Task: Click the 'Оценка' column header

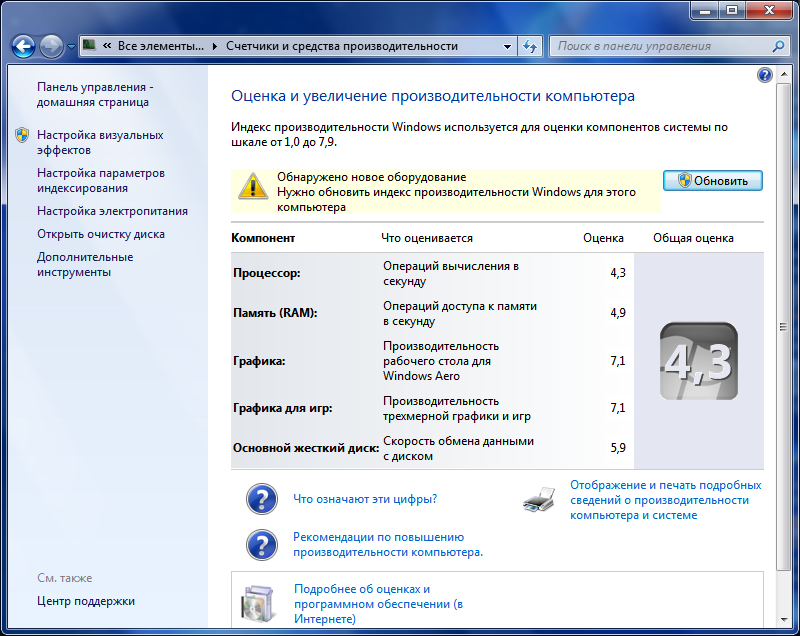Action: tap(603, 238)
